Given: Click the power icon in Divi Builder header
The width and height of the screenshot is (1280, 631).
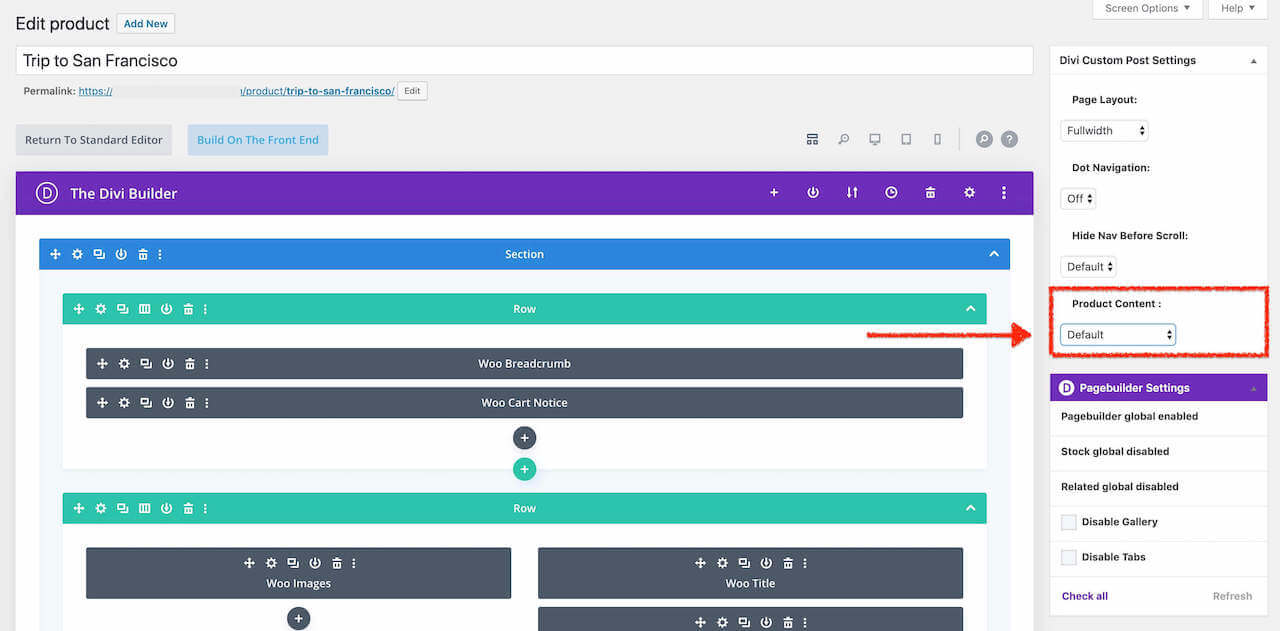Looking at the screenshot, I should tap(813, 193).
